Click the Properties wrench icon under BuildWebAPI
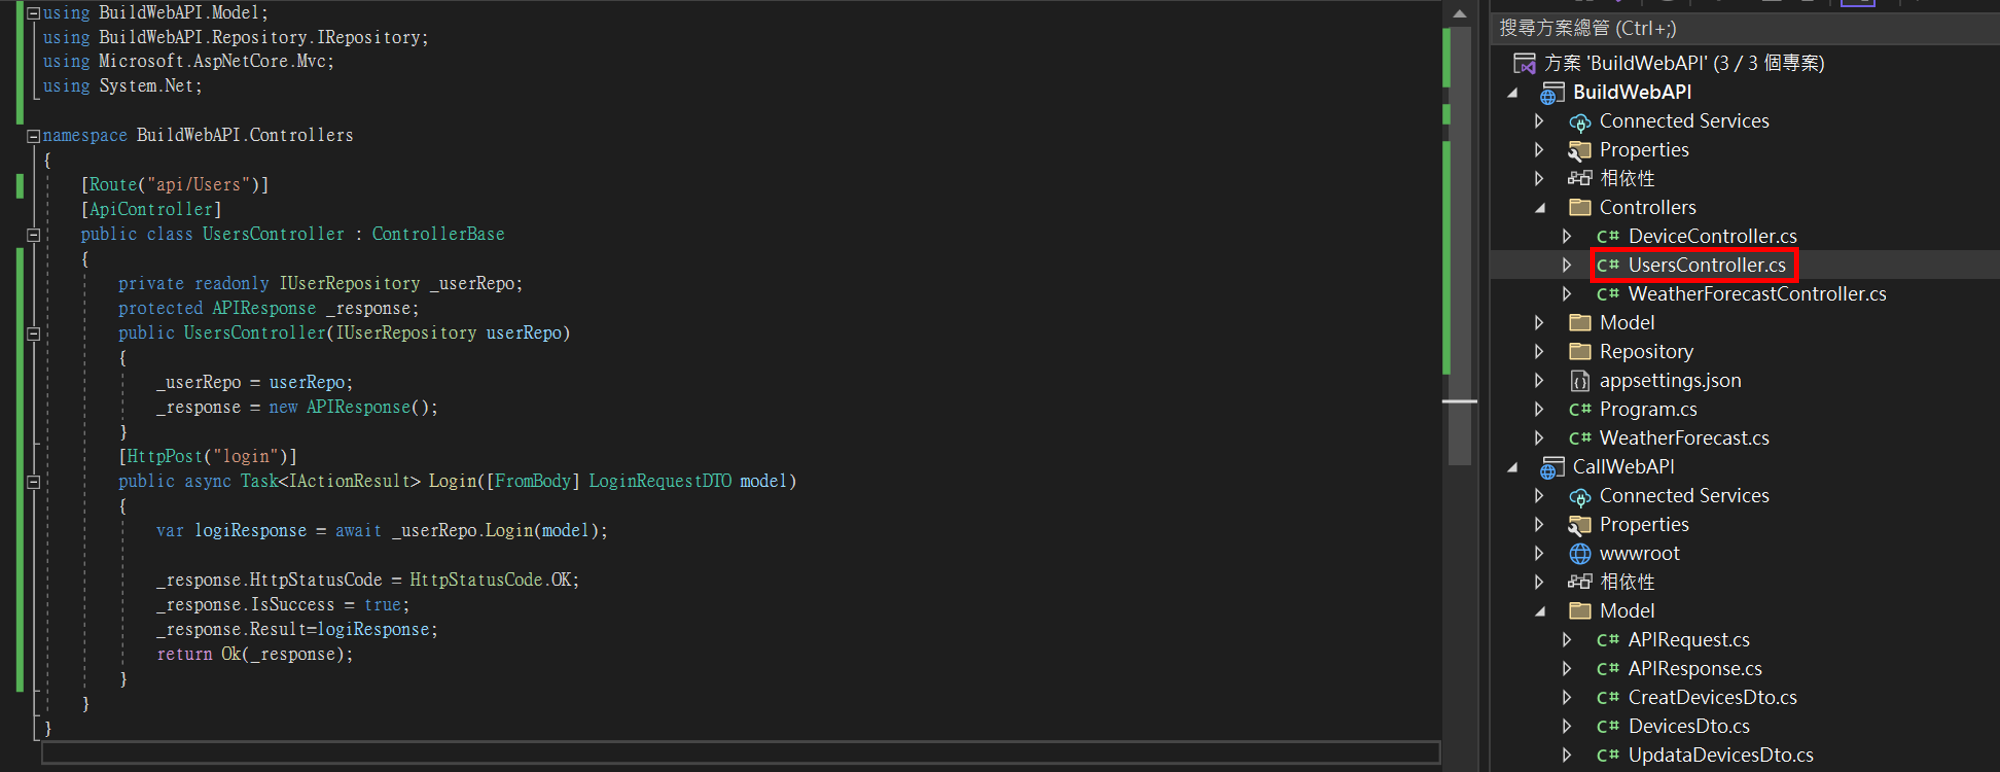Screen dimensions: 2000x772 coord(1580,151)
